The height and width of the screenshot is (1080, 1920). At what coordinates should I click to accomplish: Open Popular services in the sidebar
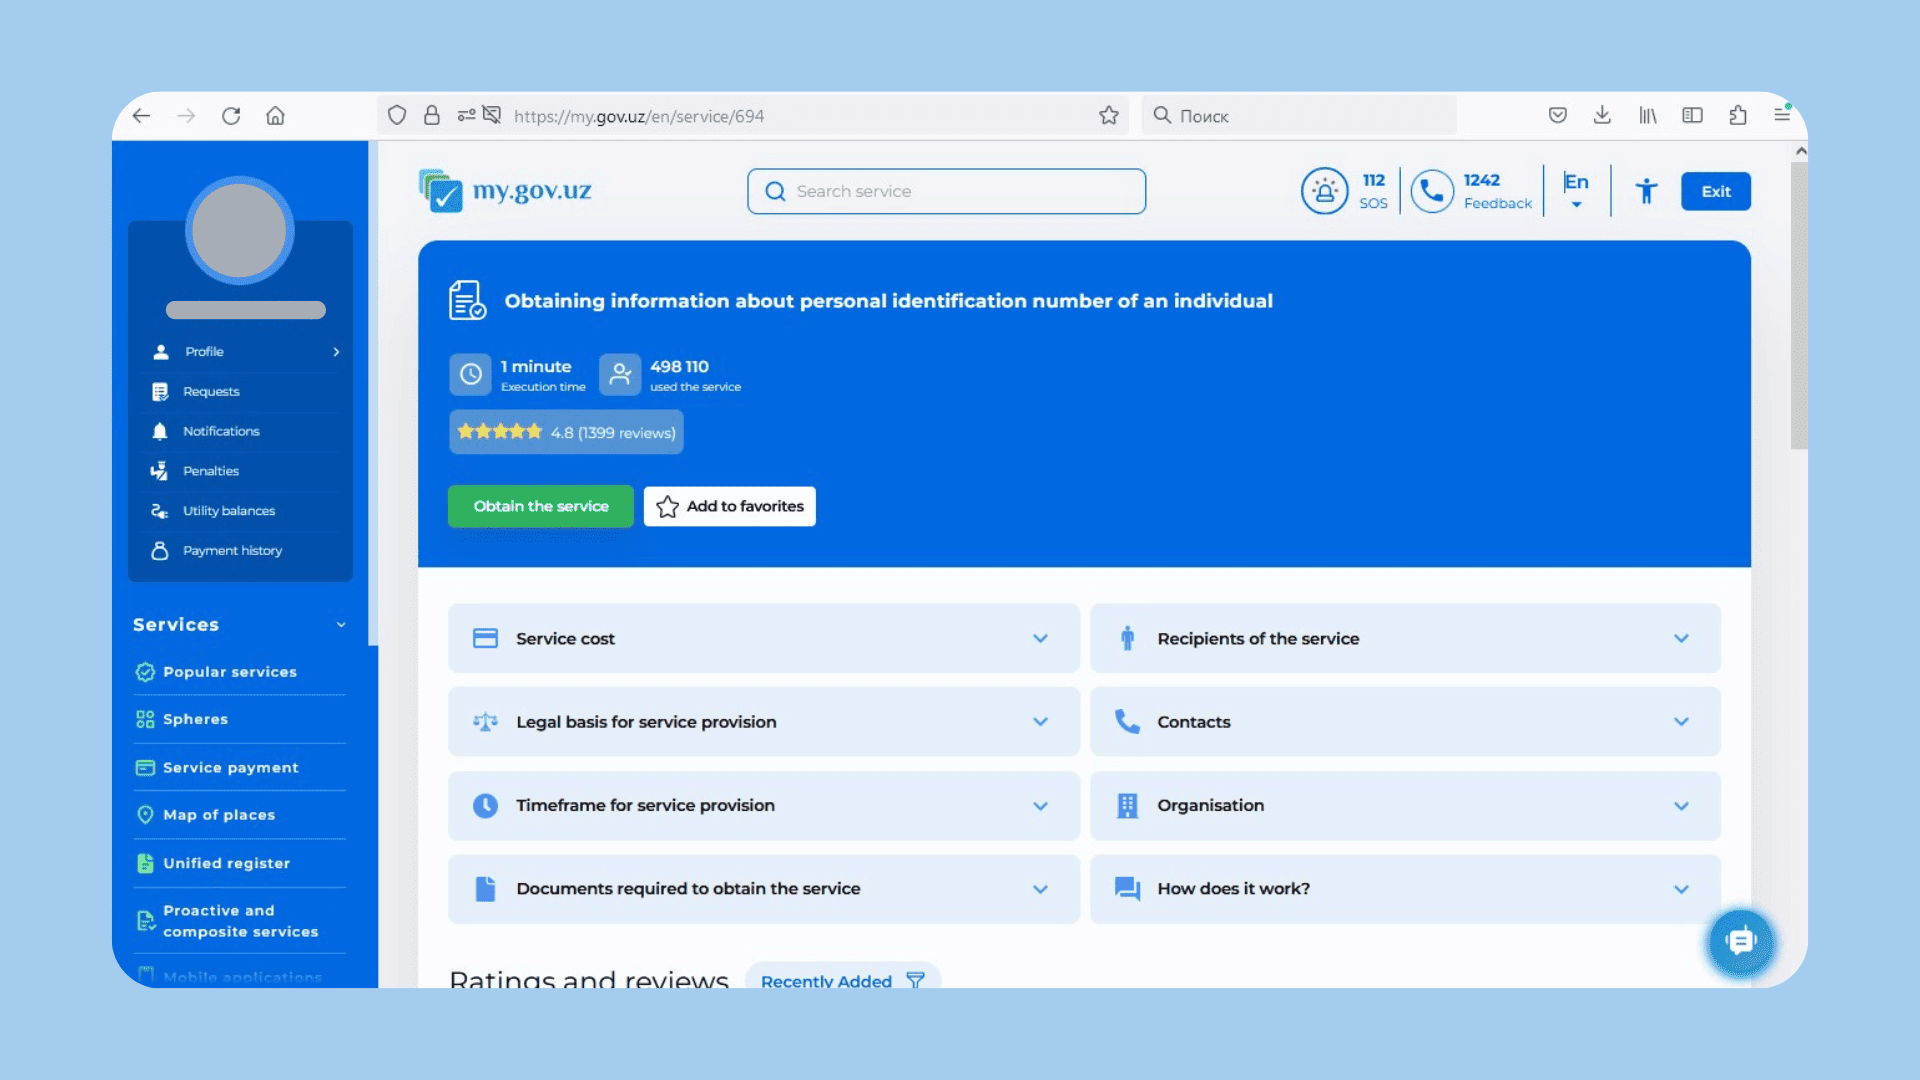coord(230,672)
